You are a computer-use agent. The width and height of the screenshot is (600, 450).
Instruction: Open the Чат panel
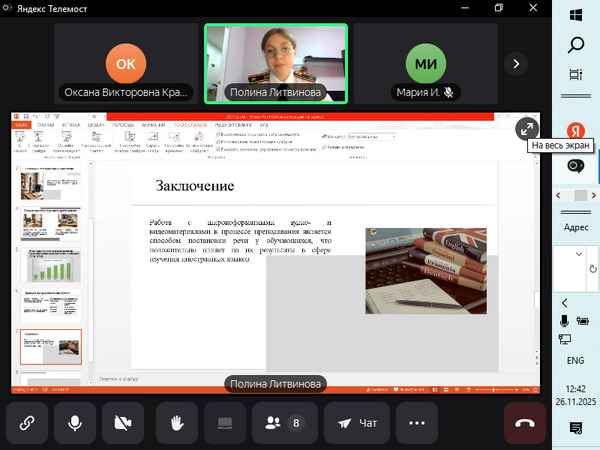pyautogui.click(x=357, y=423)
